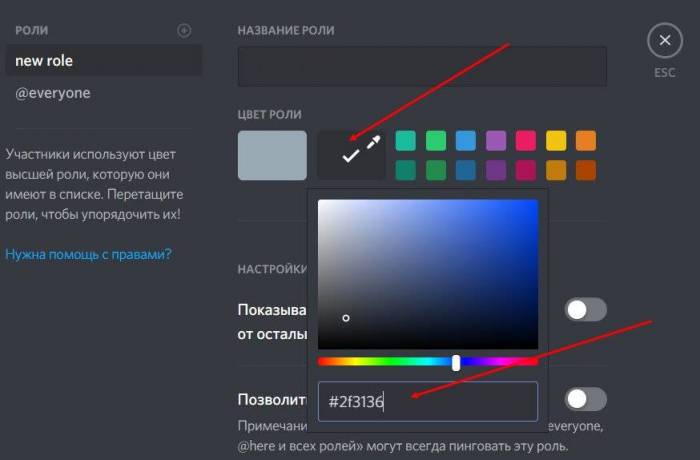Open the "Нужна помощь с правами?" link
Image resolution: width=700 pixels, height=460 pixels.
pos(88,254)
